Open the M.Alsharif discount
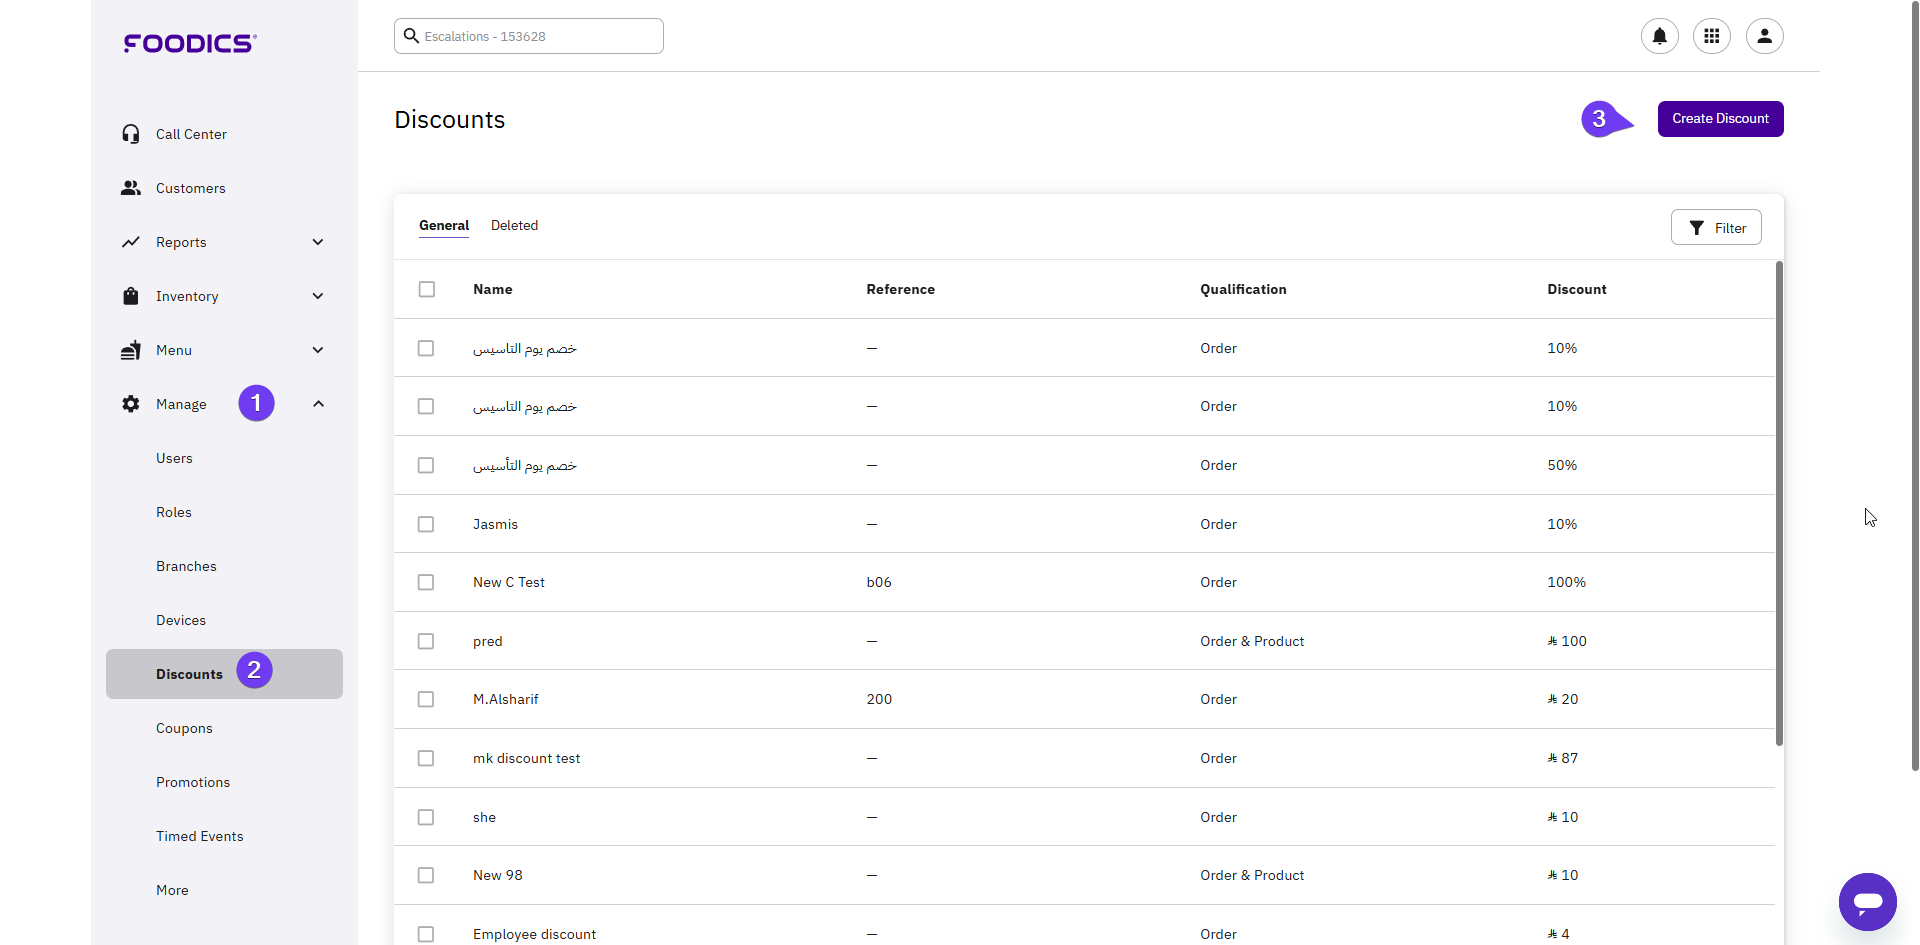 tap(506, 699)
